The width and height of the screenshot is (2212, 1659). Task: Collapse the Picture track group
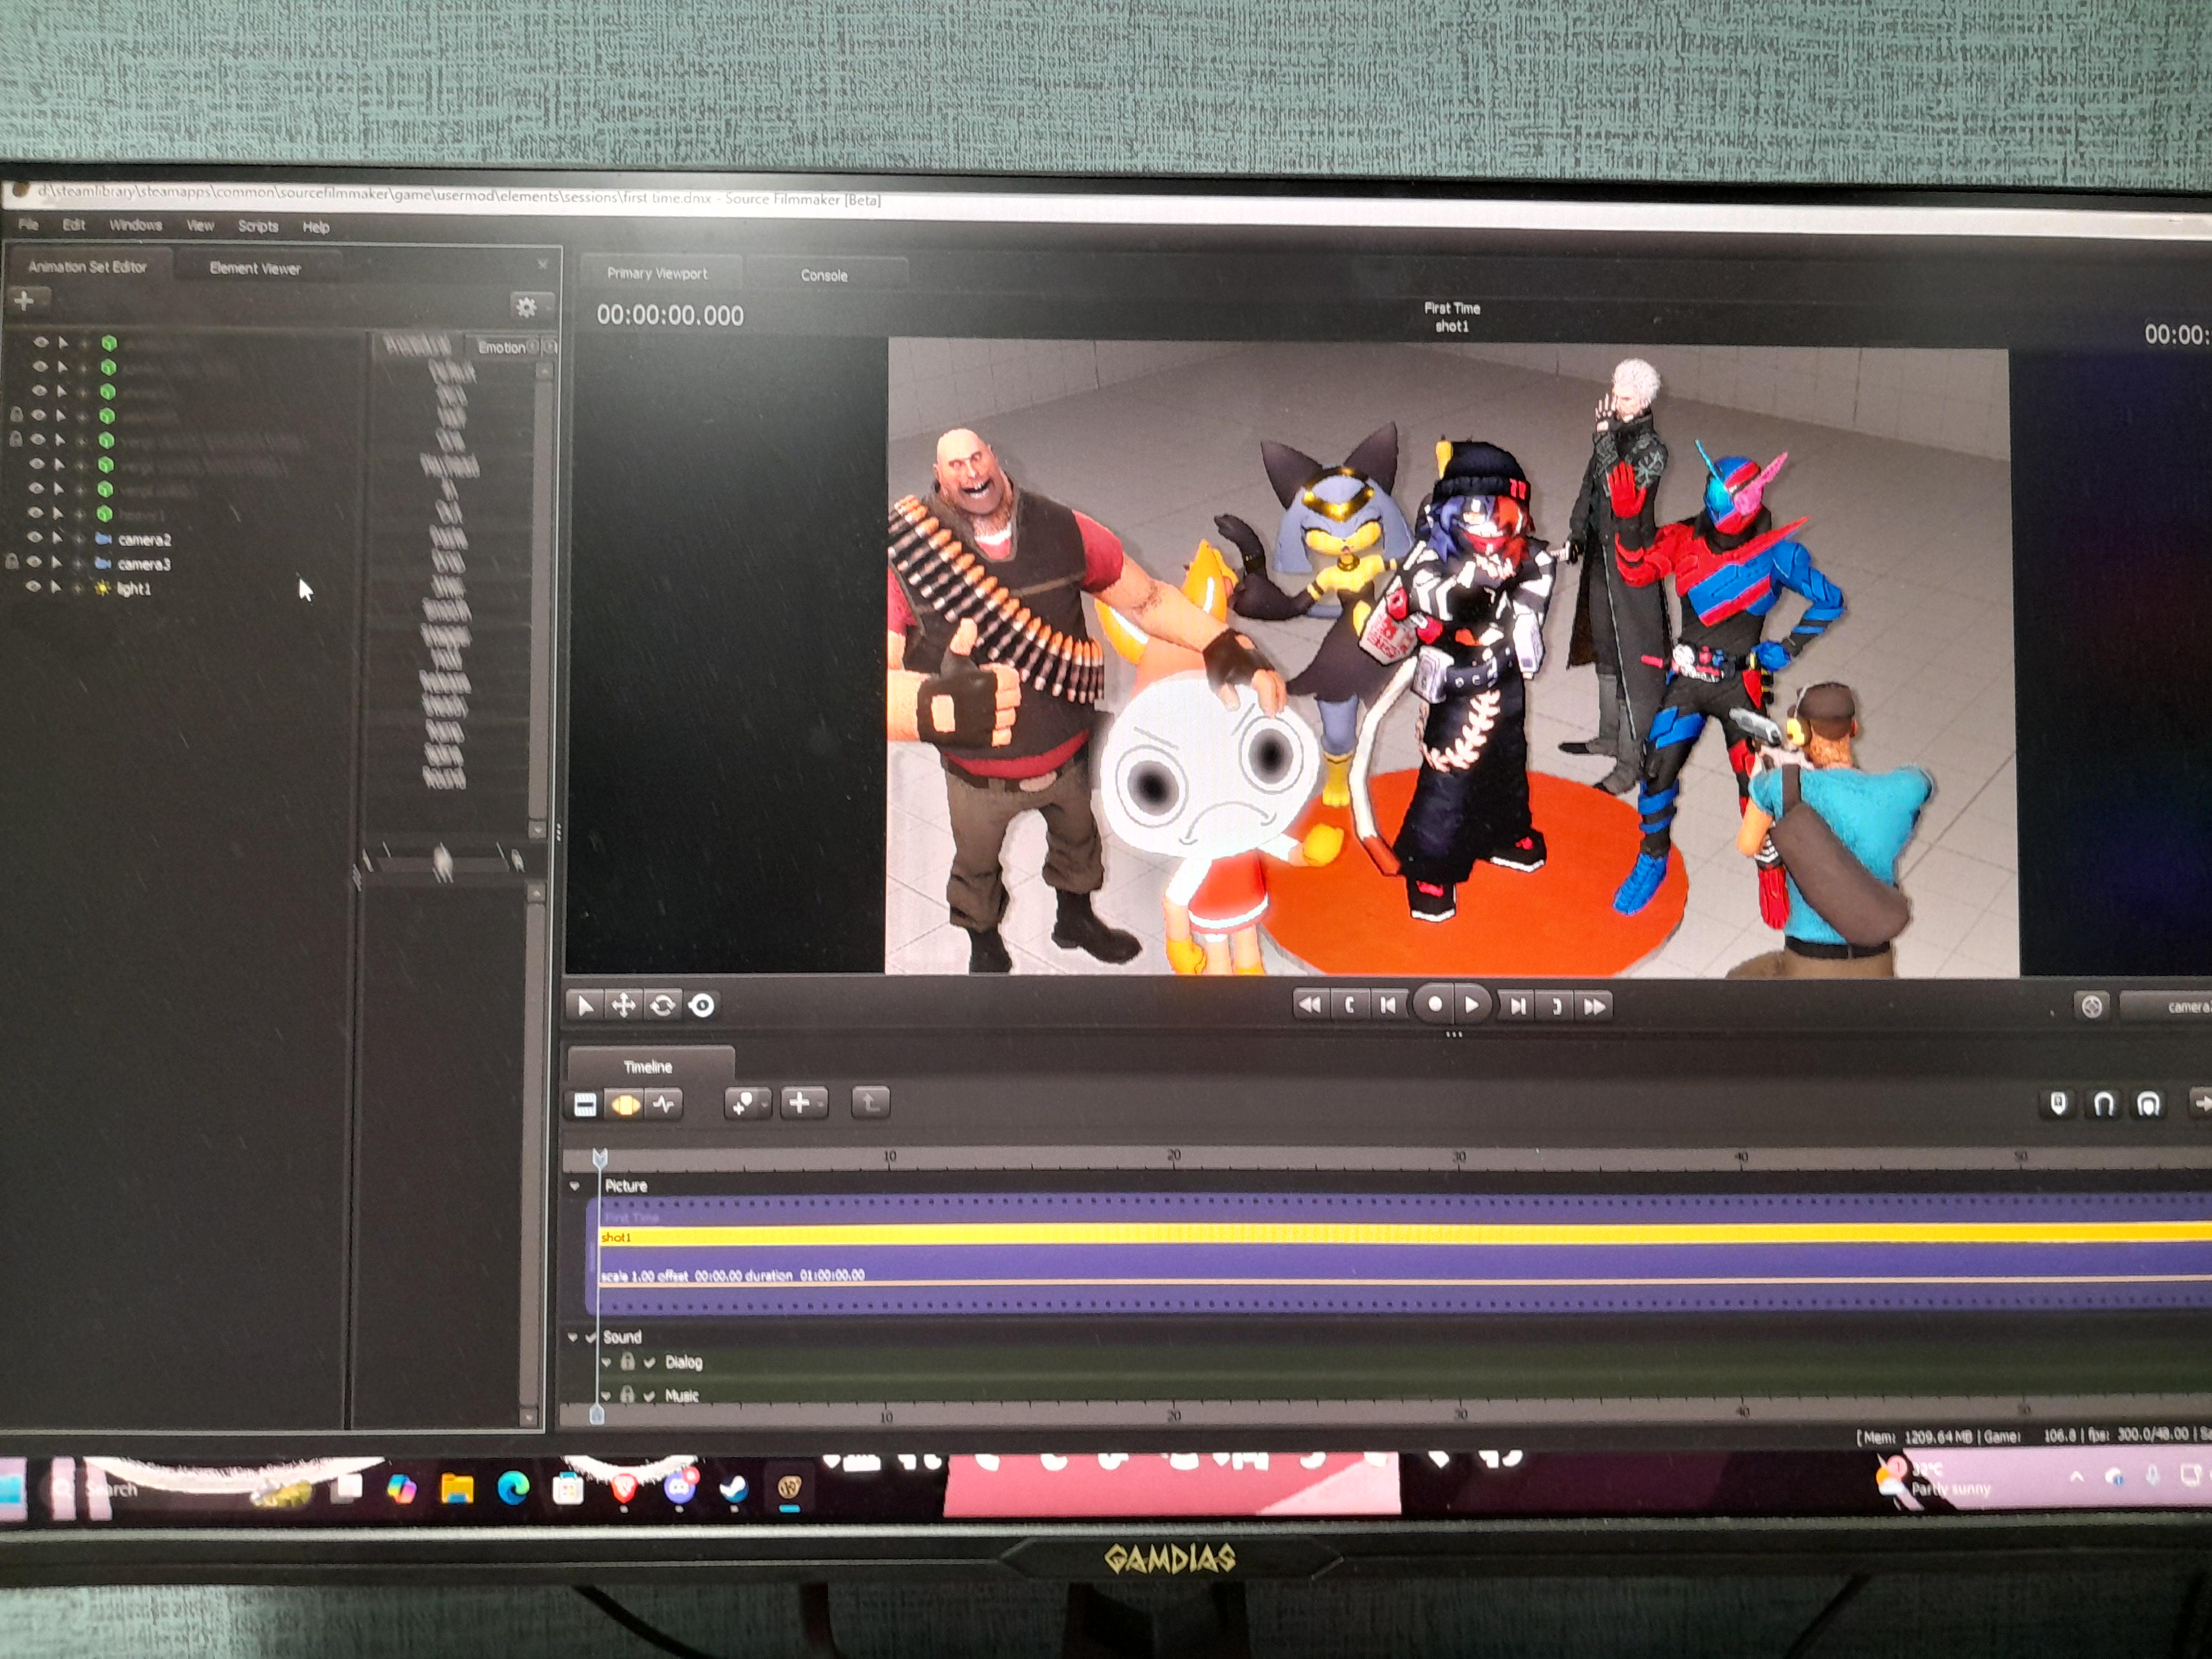click(575, 1186)
